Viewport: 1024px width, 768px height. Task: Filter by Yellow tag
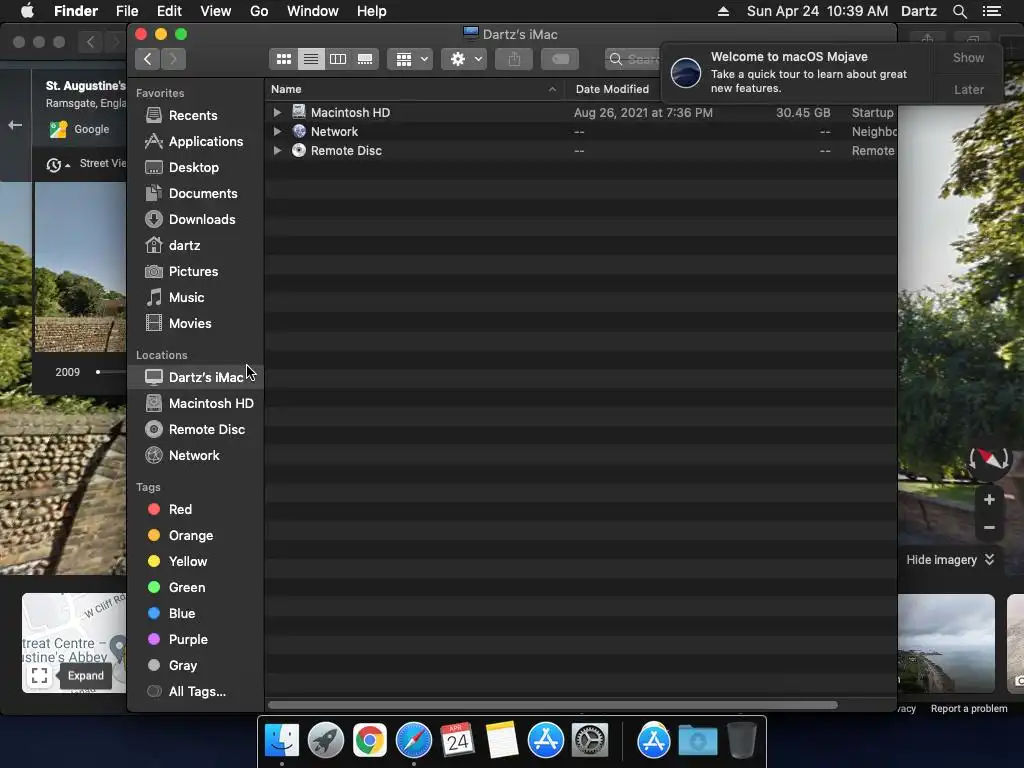(x=187, y=562)
